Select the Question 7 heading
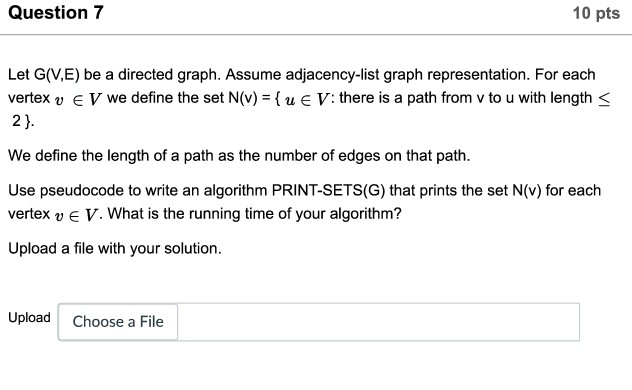Image resolution: width=632 pixels, height=390 pixels. click(56, 12)
